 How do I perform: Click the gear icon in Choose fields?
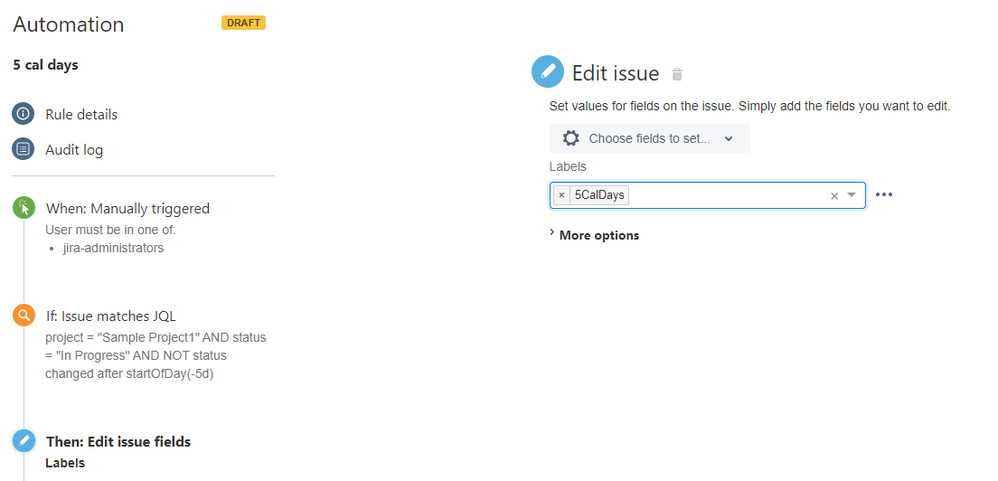click(x=571, y=138)
